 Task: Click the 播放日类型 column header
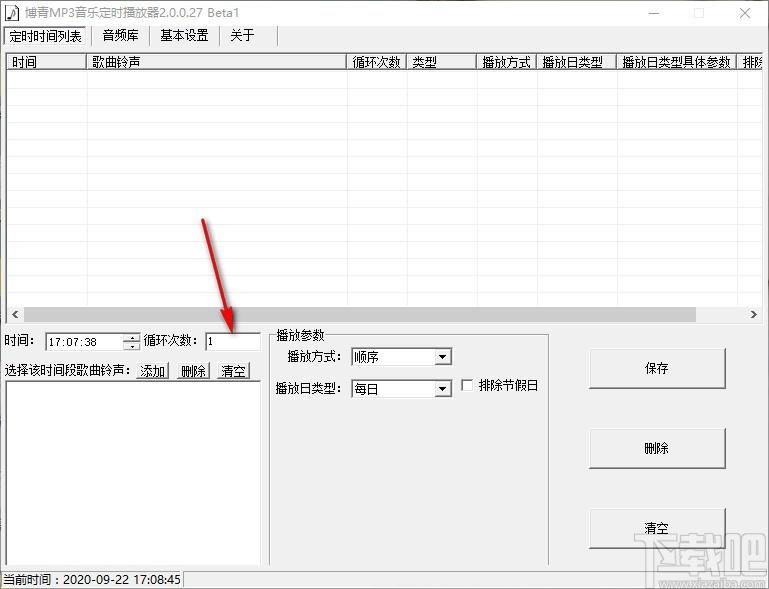pyautogui.click(x=577, y=62)
